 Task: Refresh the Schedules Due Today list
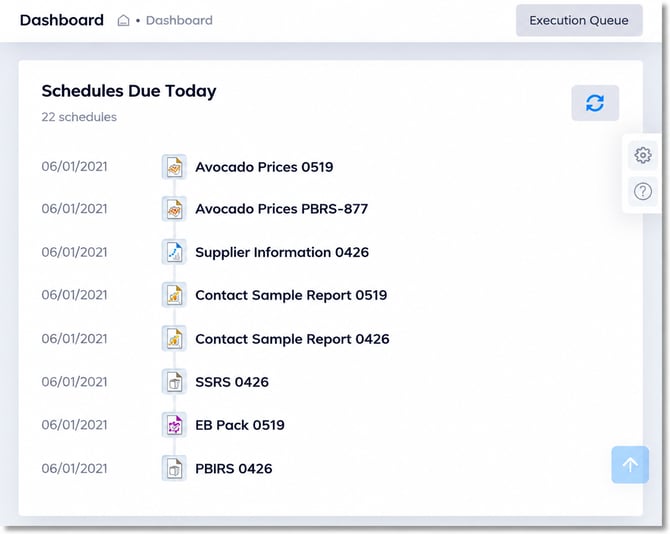point(595,103)
